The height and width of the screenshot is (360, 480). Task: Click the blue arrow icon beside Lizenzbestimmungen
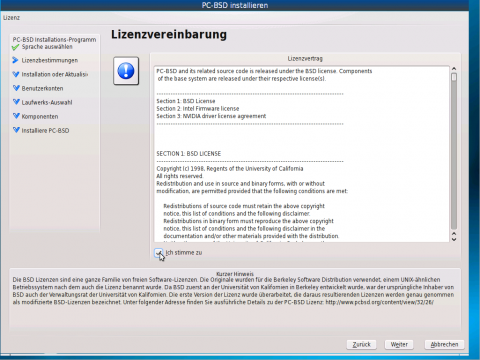(x=15, y=60)
